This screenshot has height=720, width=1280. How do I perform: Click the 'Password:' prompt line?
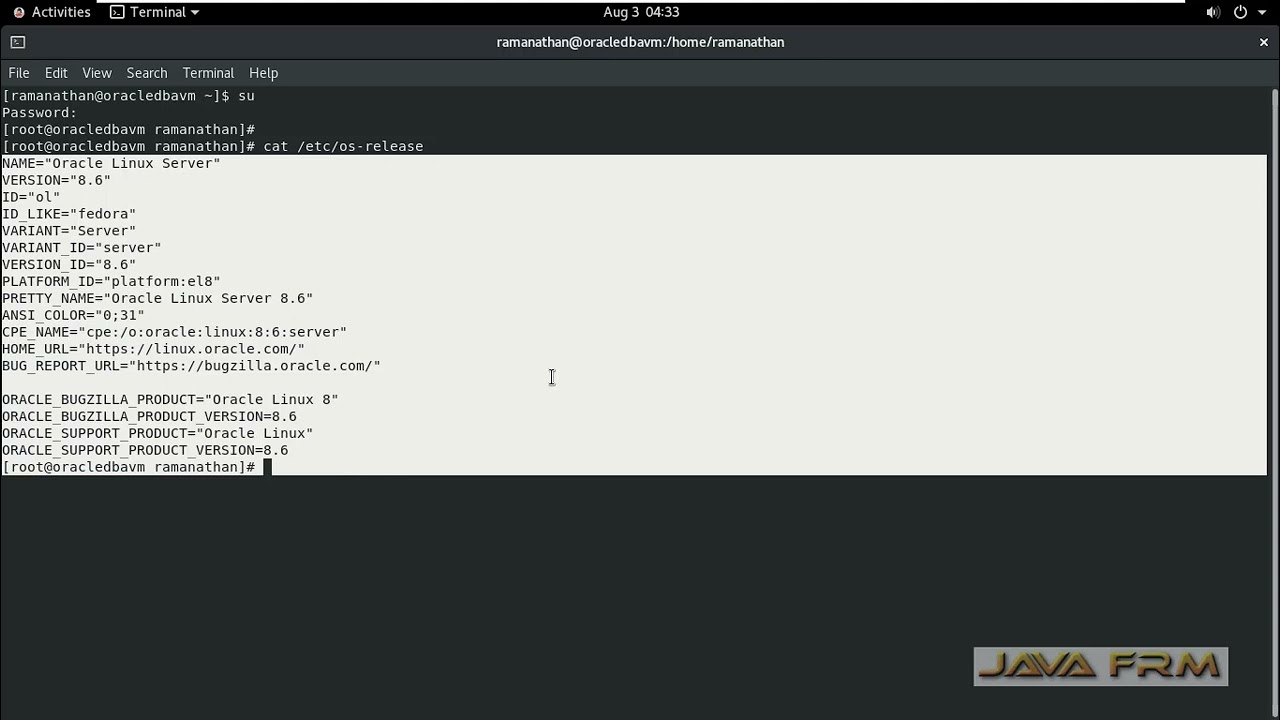pos(40,113)
